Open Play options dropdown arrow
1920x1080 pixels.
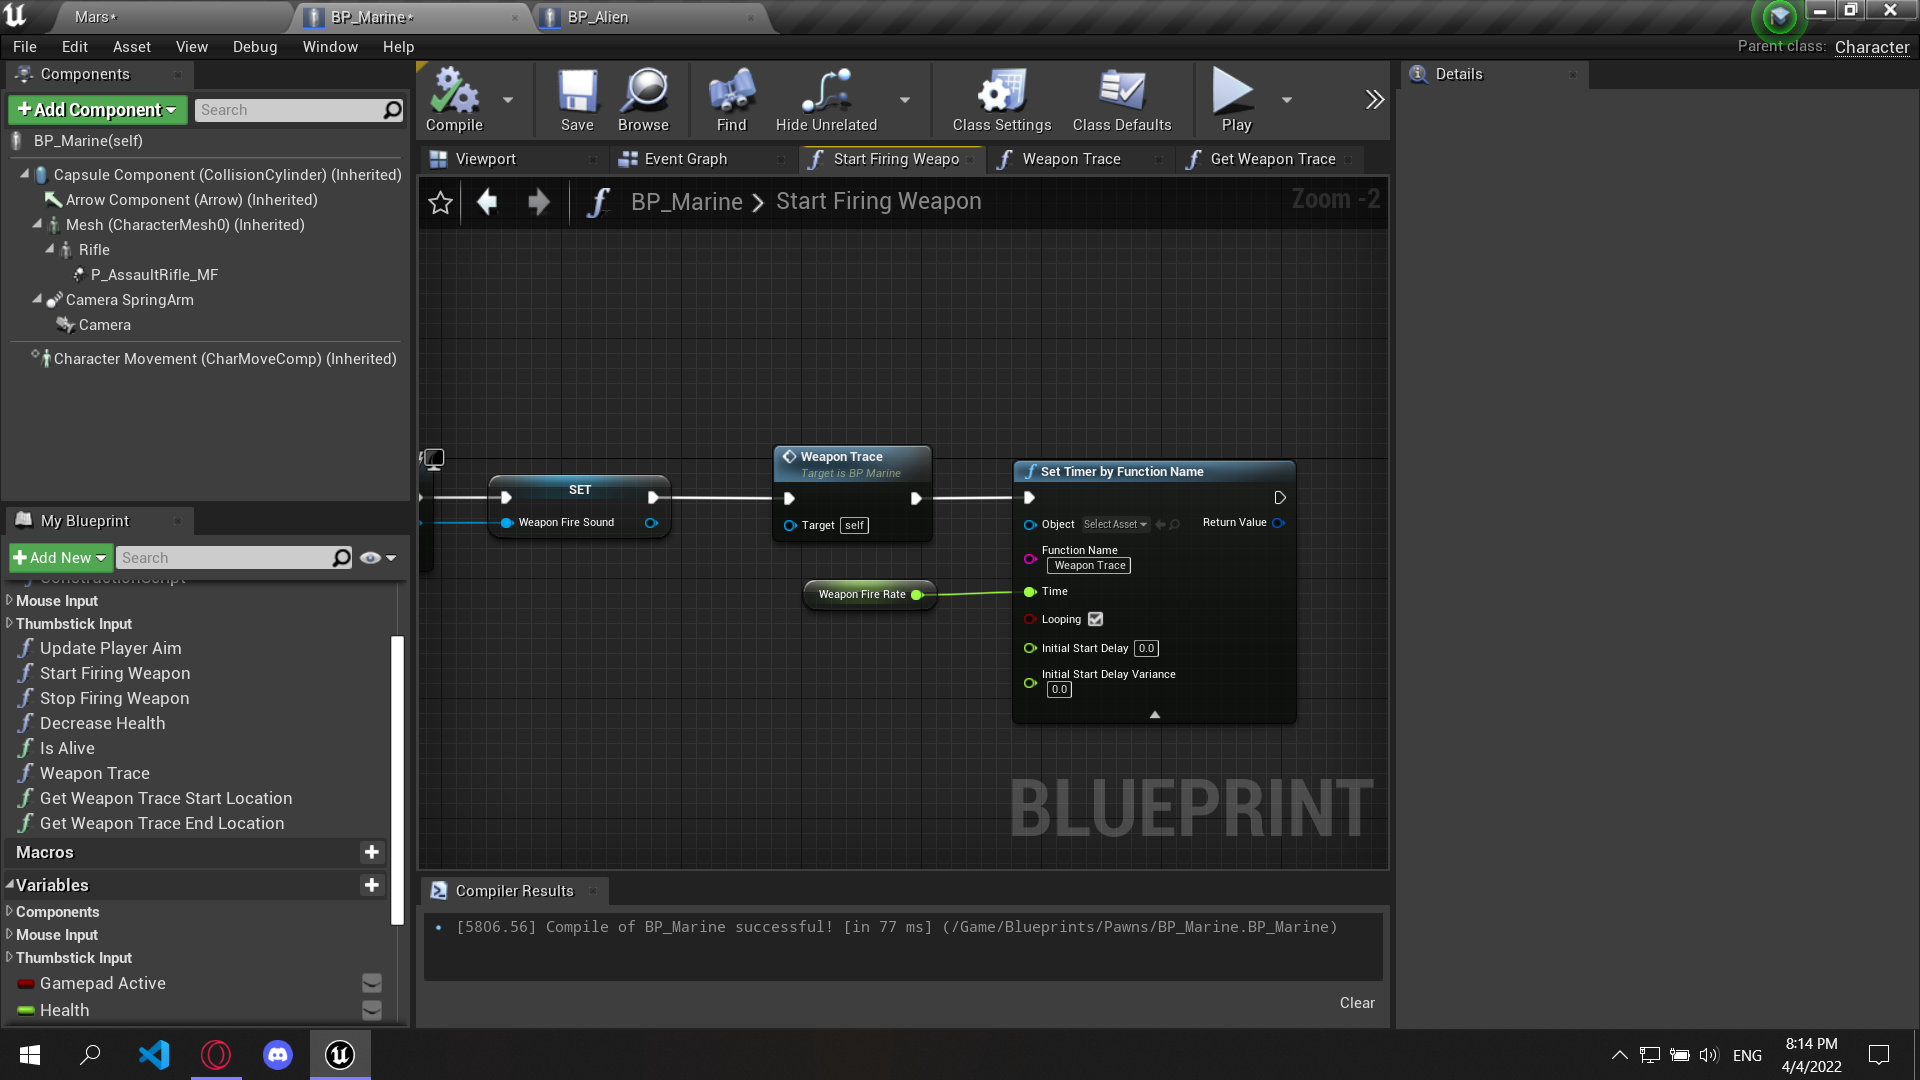click(1287, 99)
